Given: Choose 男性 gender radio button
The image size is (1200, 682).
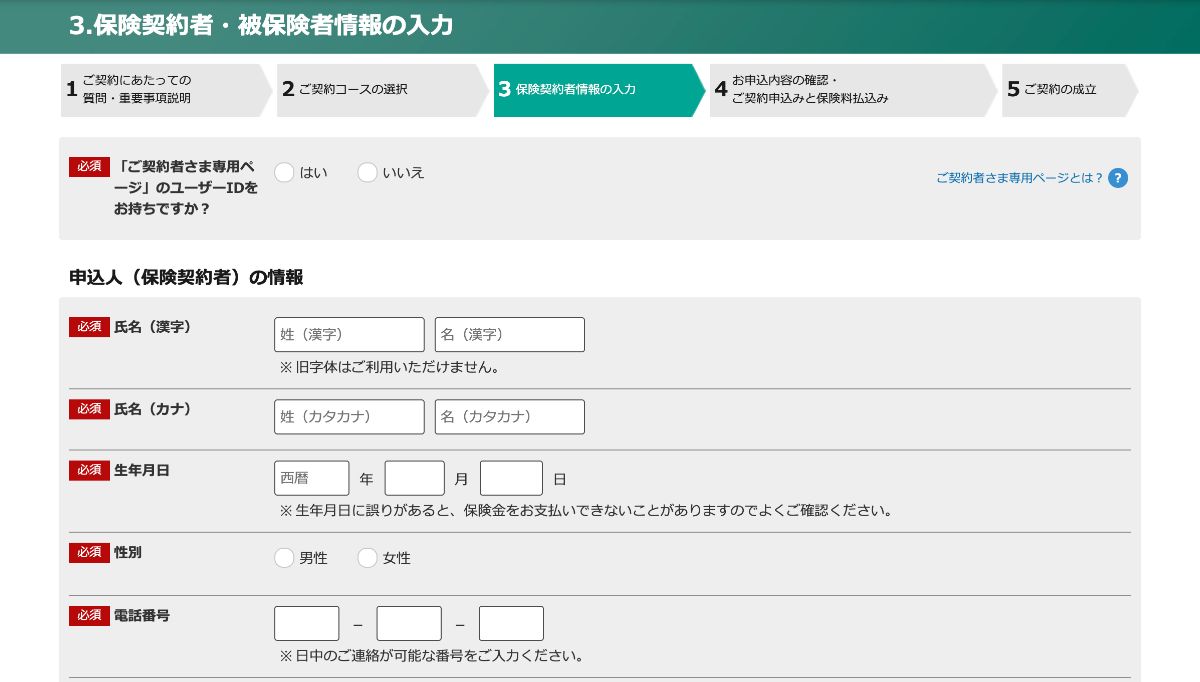Looking at the screenshot, I should coord(284,558).
